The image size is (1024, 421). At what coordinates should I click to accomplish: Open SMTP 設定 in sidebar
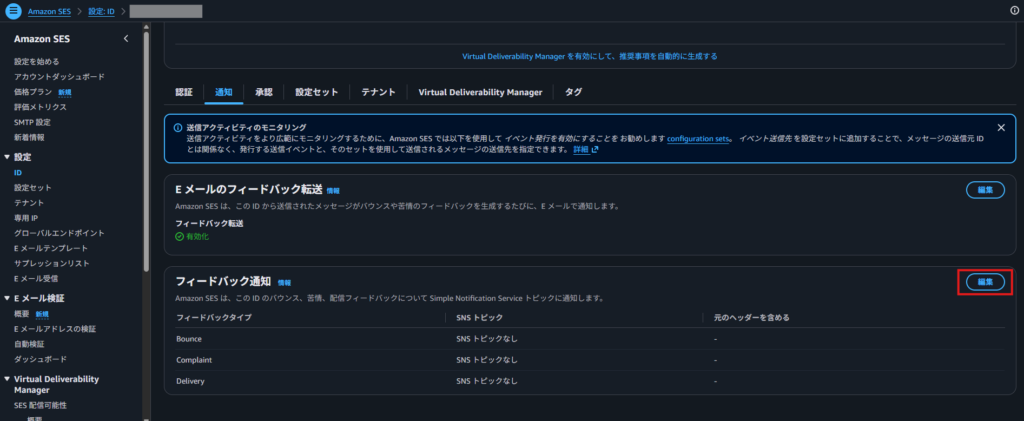(32, 122)
